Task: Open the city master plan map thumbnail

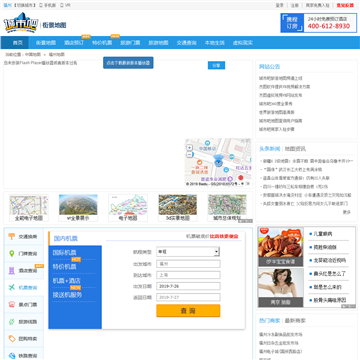Action: pyautogui.click(x=227, y=208)
